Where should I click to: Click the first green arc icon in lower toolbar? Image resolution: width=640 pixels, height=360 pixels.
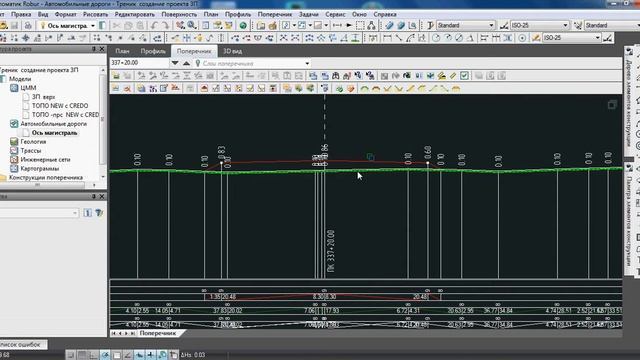[x=364, y=88]
